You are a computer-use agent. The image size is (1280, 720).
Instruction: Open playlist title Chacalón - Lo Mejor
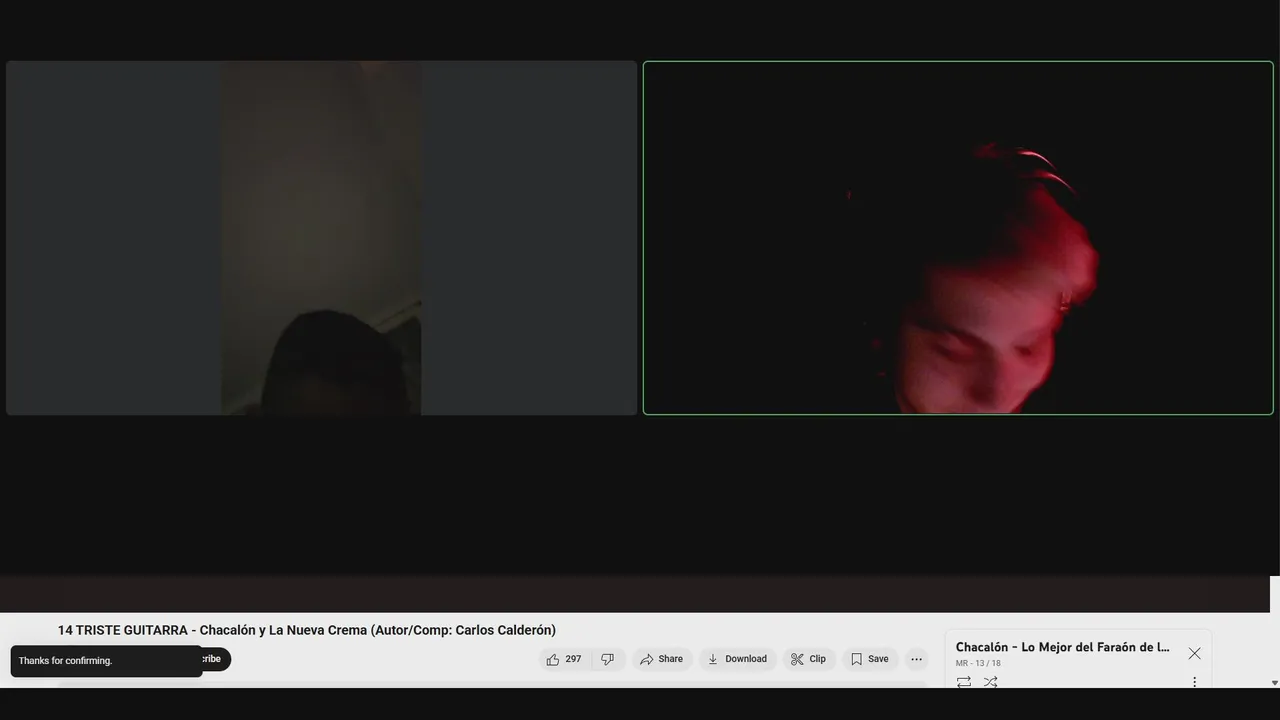click(x=1062, y=647)
